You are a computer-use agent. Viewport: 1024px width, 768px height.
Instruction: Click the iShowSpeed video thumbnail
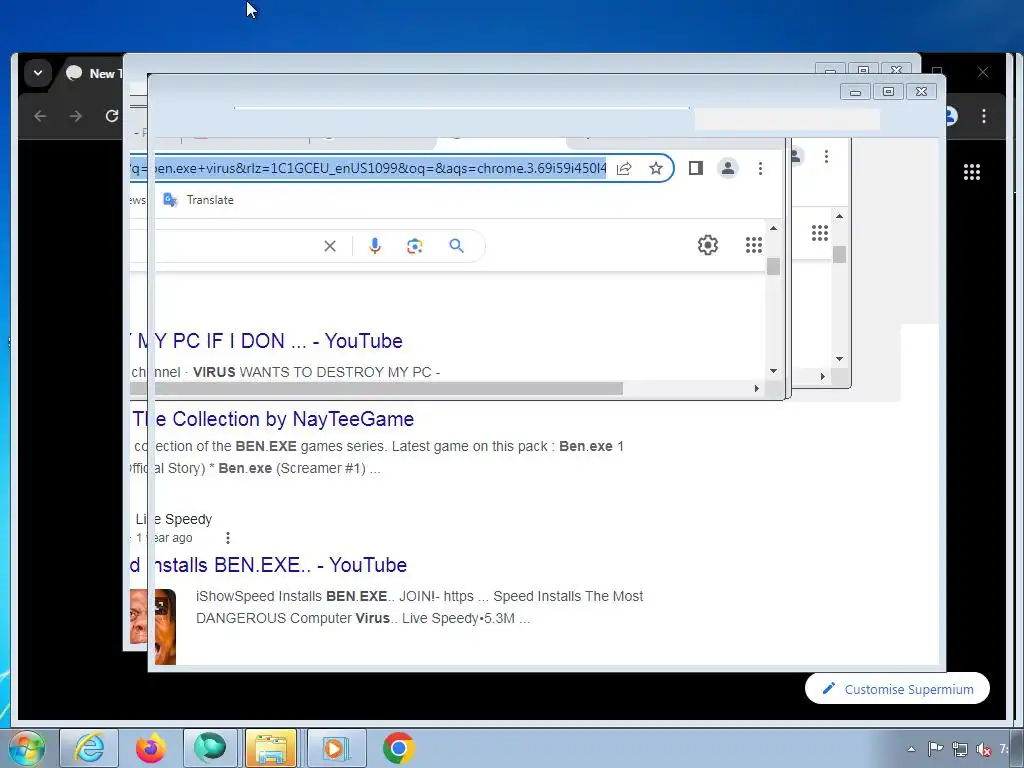[x=153, y=626]
